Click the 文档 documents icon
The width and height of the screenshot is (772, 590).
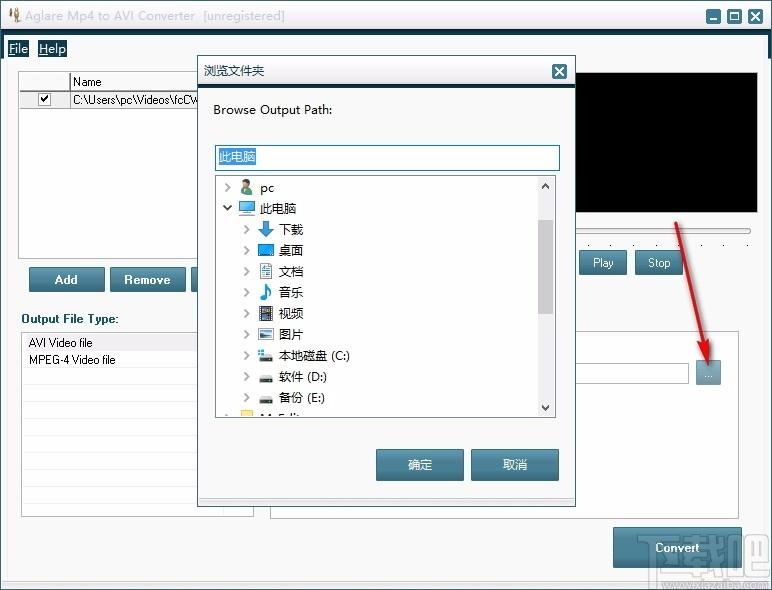tap(266, 271)
